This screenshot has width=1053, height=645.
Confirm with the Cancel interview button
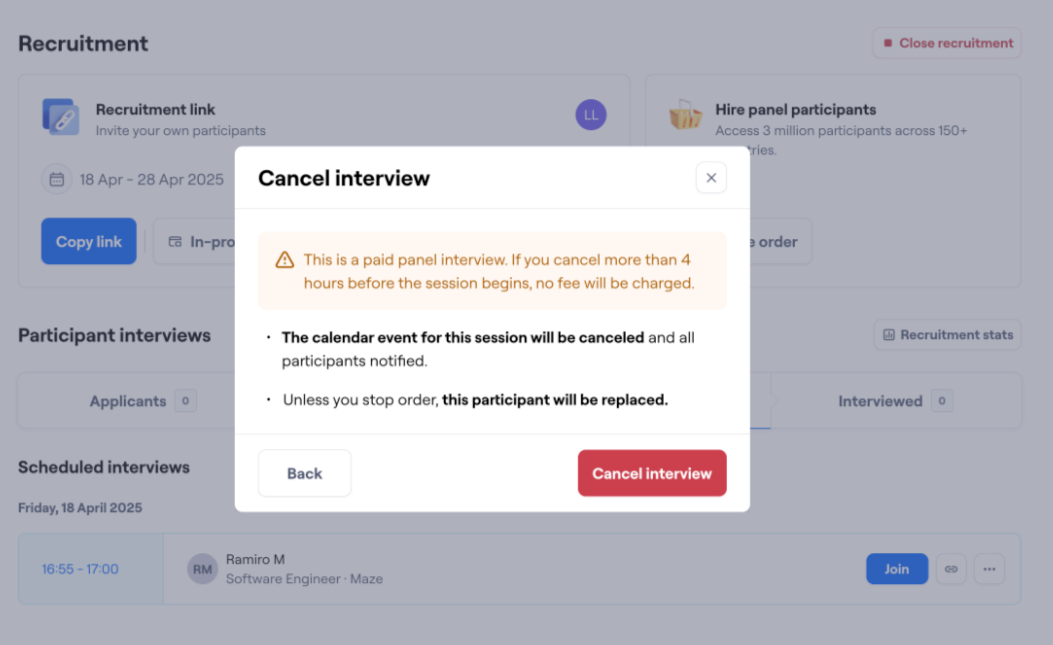coord(652,472)
